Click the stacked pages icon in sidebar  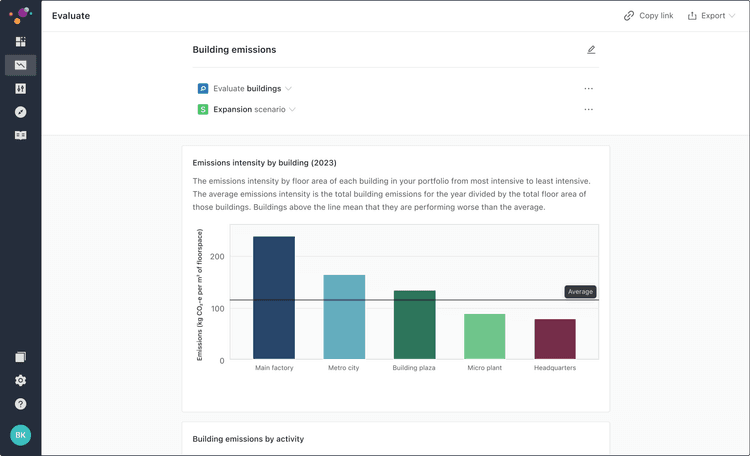click(x=20, y=357)
